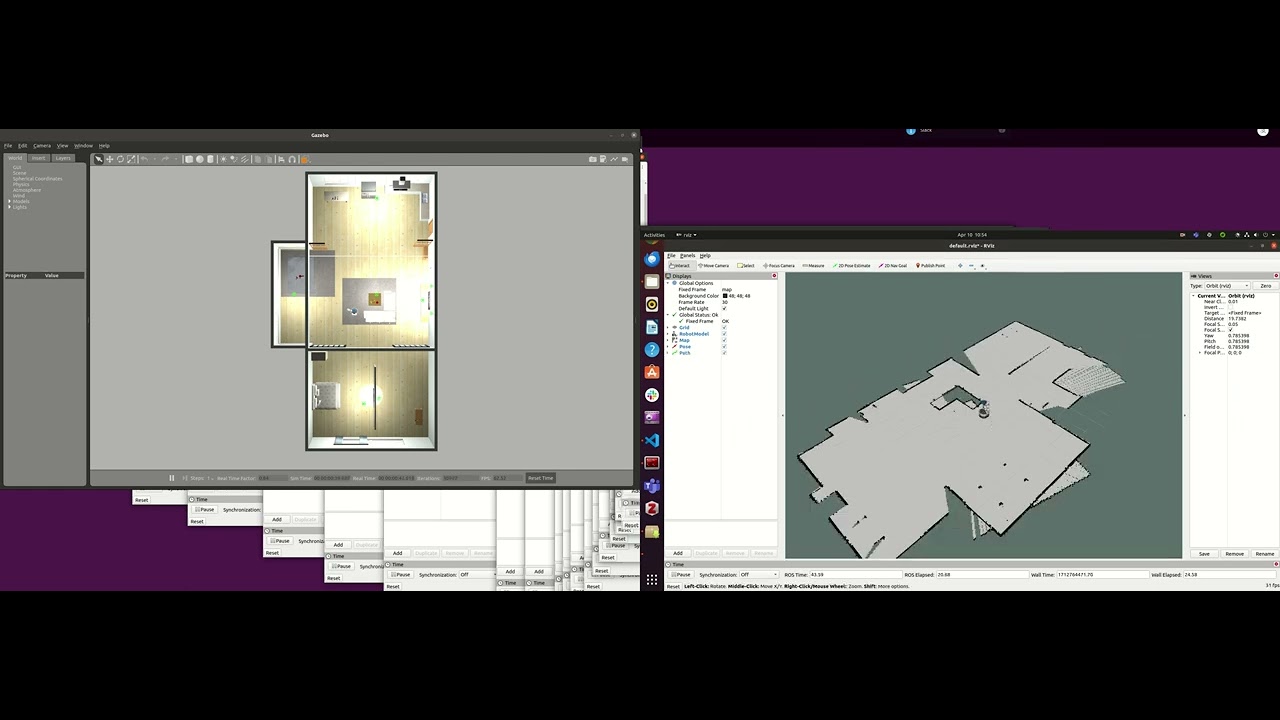
Task: Toggle the Default Light checkbox
Action: [724, 308]
